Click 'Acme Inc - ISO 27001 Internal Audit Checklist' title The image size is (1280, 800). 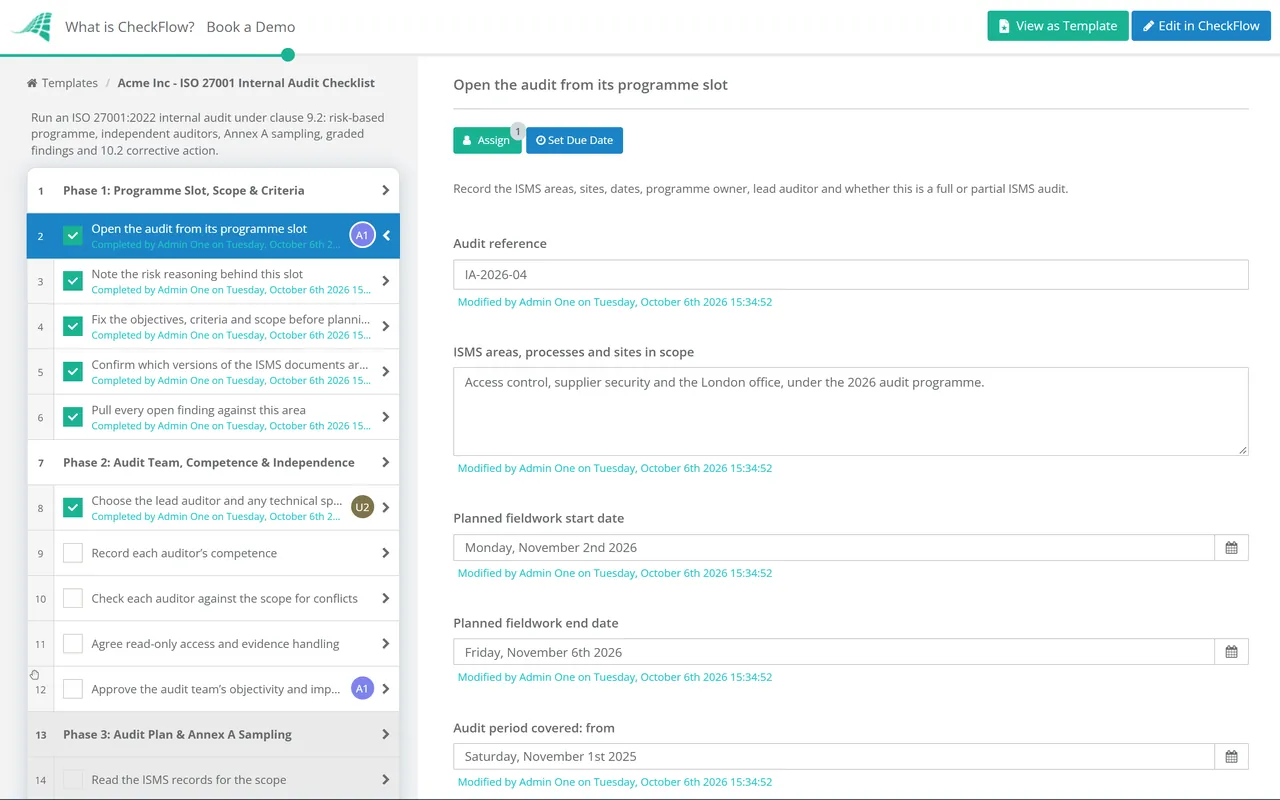tap(246, 83)
